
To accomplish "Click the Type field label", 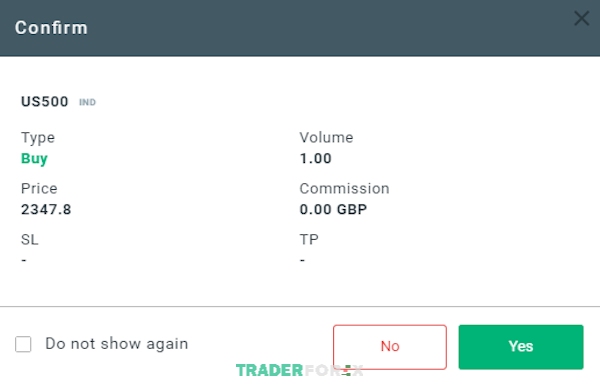I will 38,138.
